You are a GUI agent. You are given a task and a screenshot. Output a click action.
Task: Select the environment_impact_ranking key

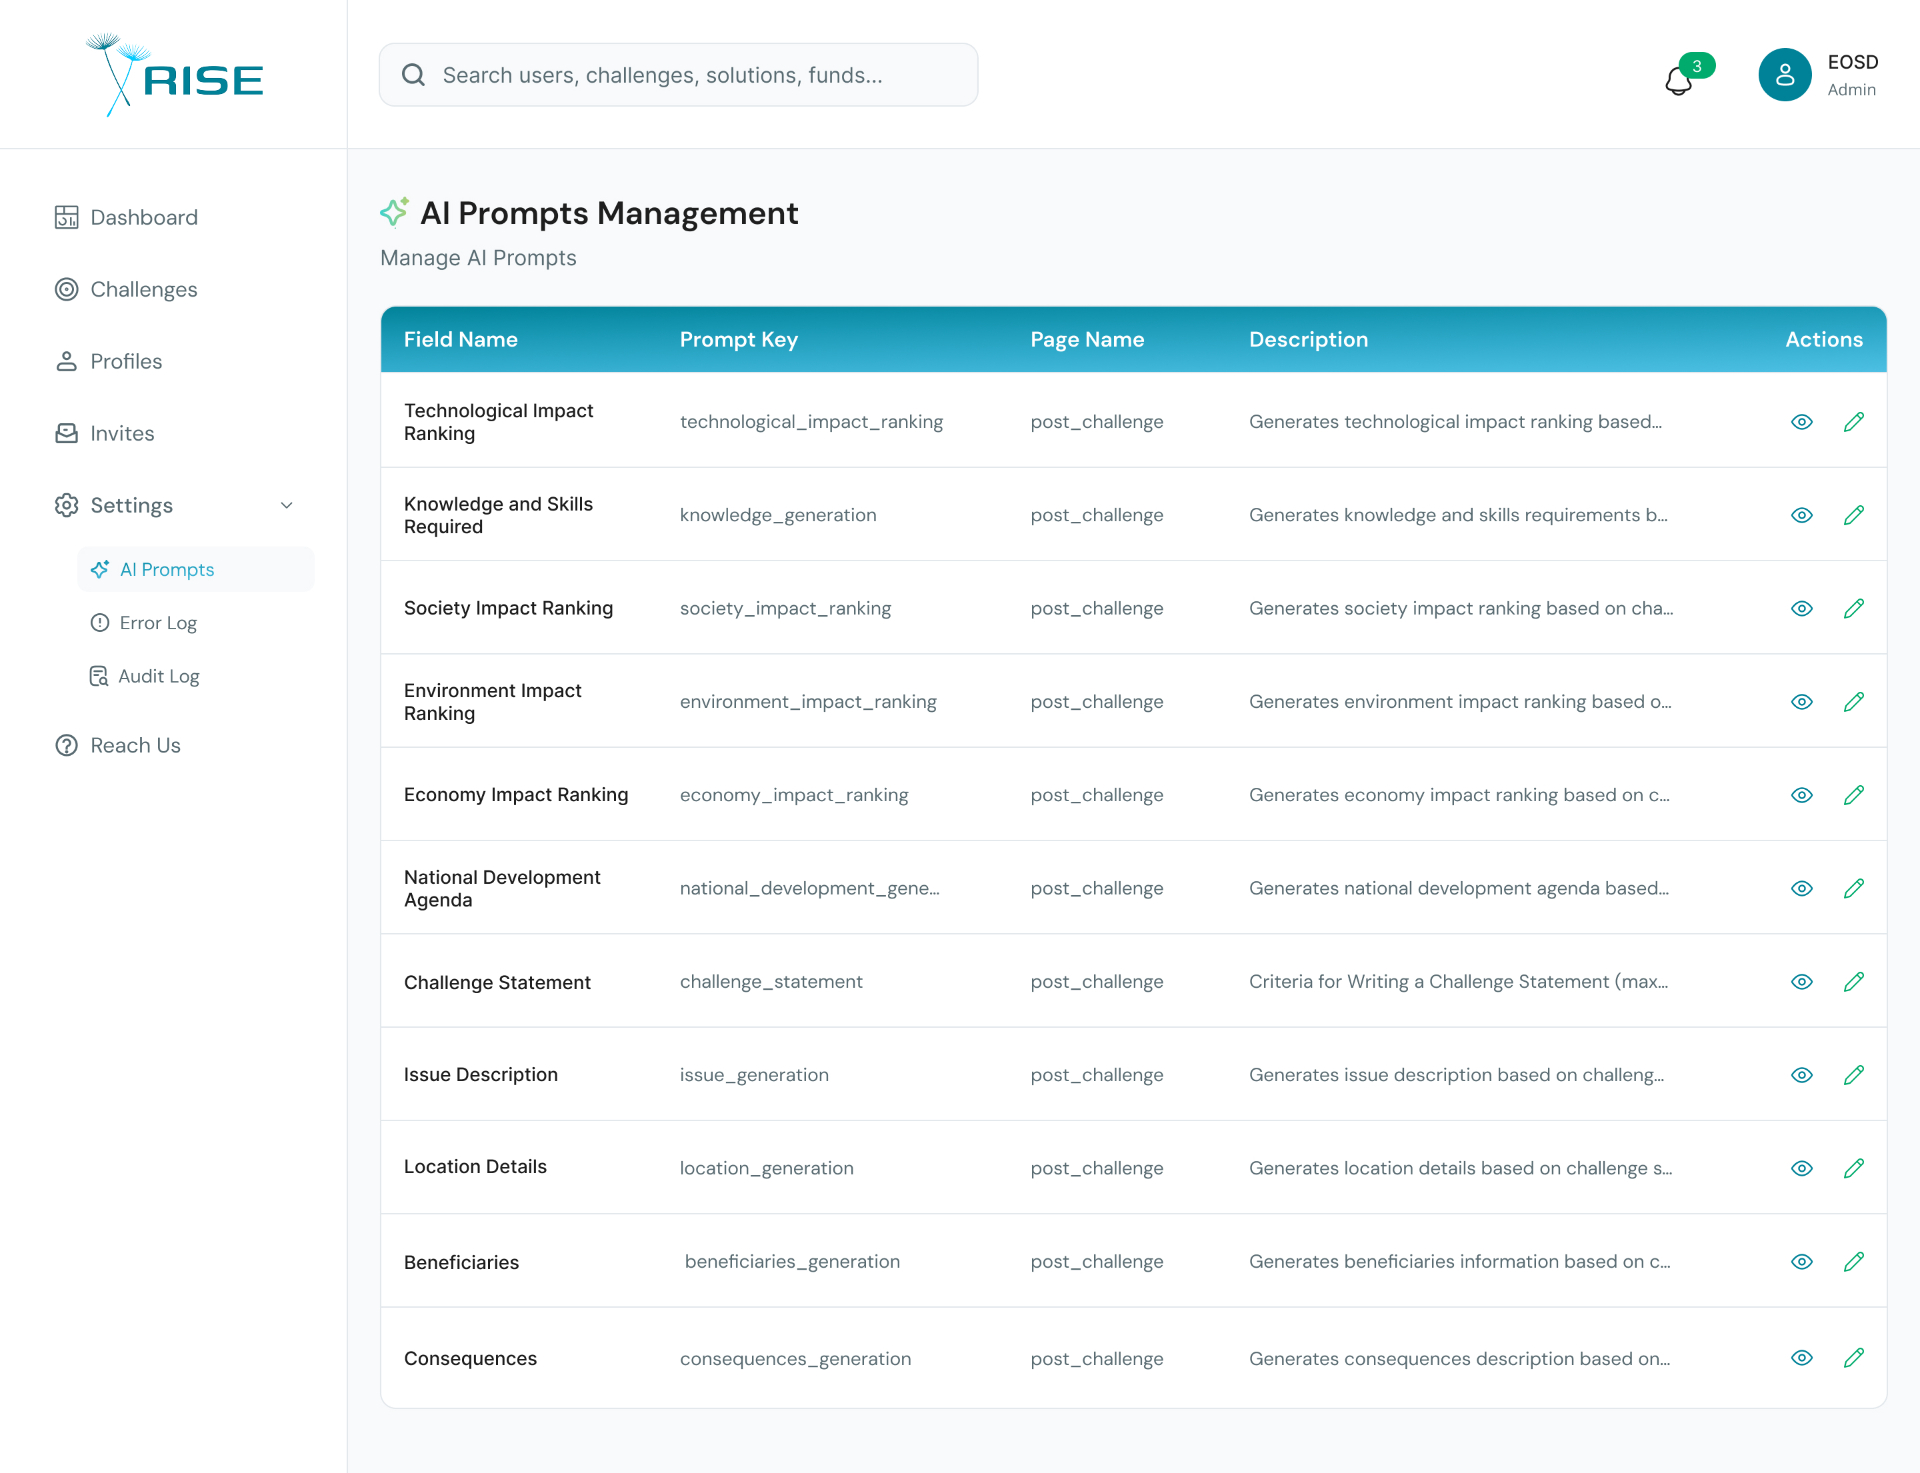(x=808, y=702)
